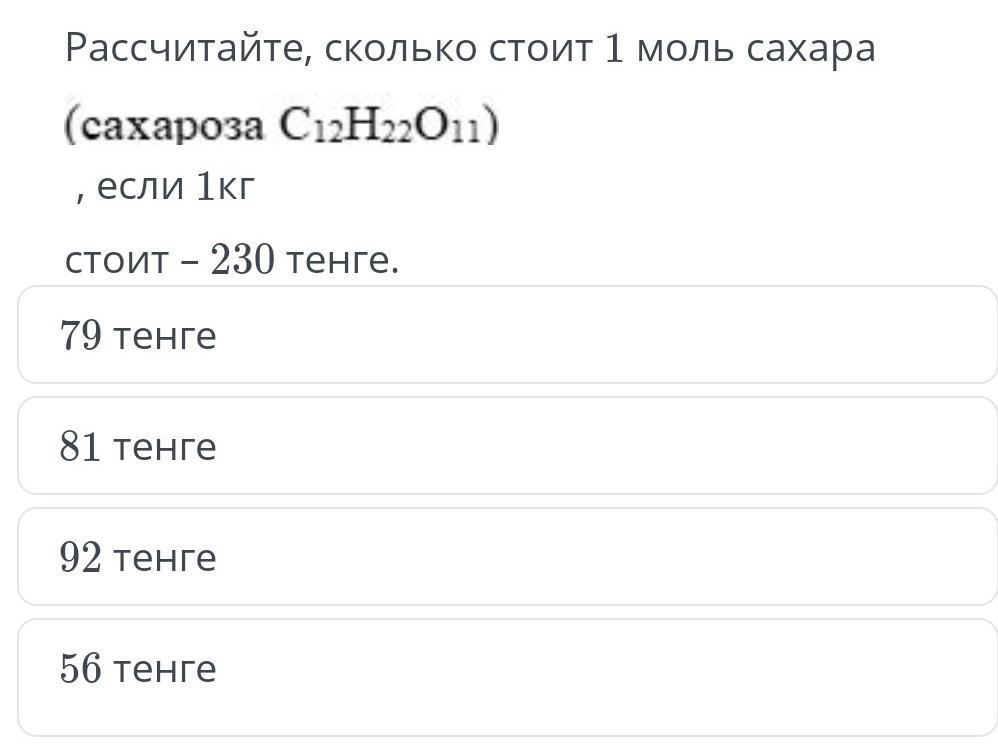Image resolution: width=998 pixels, height=753 pixels.
Task: Click the empty area inside the 56 тенге box
Action: coord(605,677)
